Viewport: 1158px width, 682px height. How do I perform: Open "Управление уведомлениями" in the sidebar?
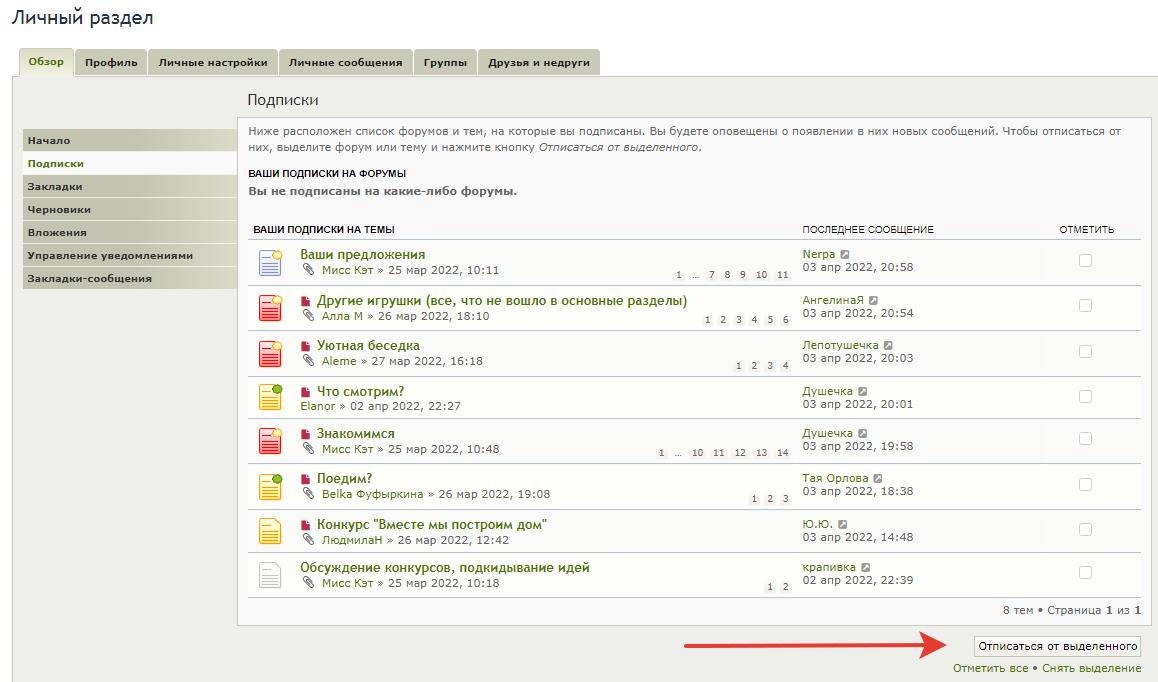(x=110, y=256)
